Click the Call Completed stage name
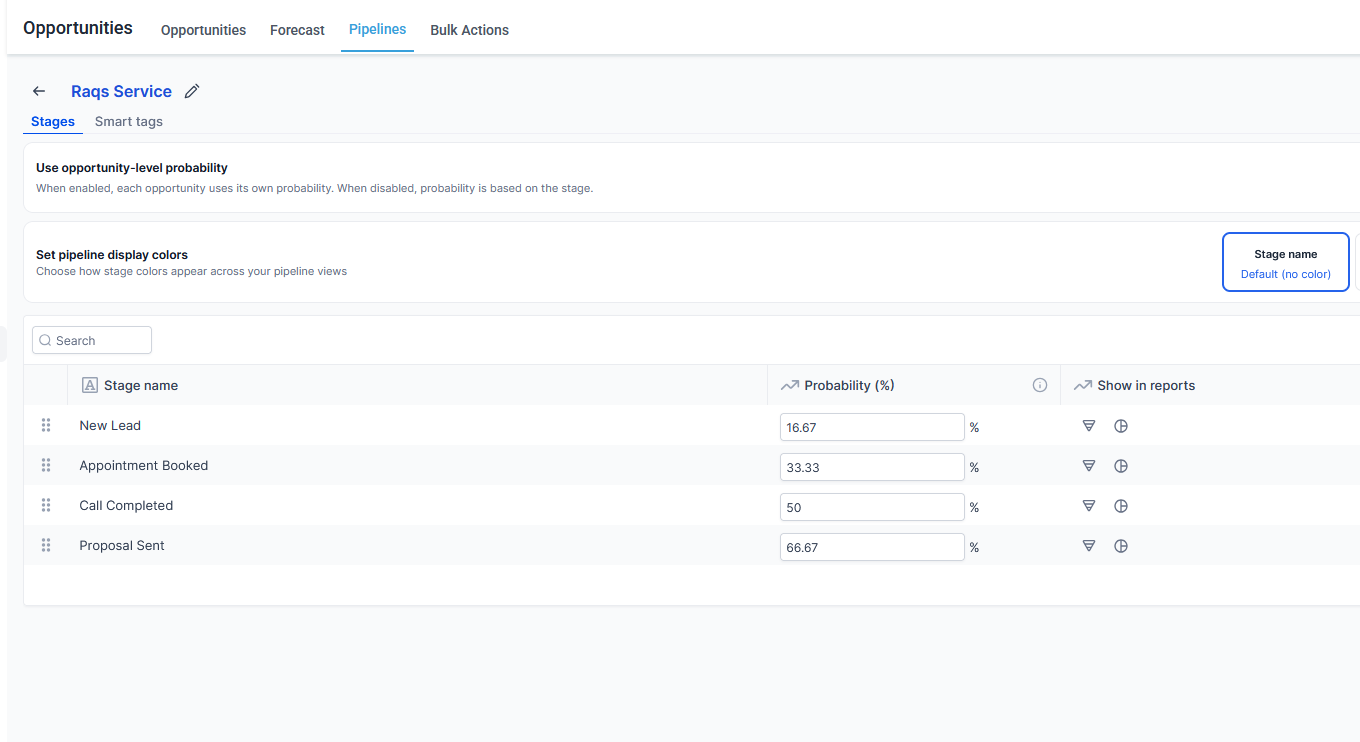1360x742 pixels. point(126,505)
